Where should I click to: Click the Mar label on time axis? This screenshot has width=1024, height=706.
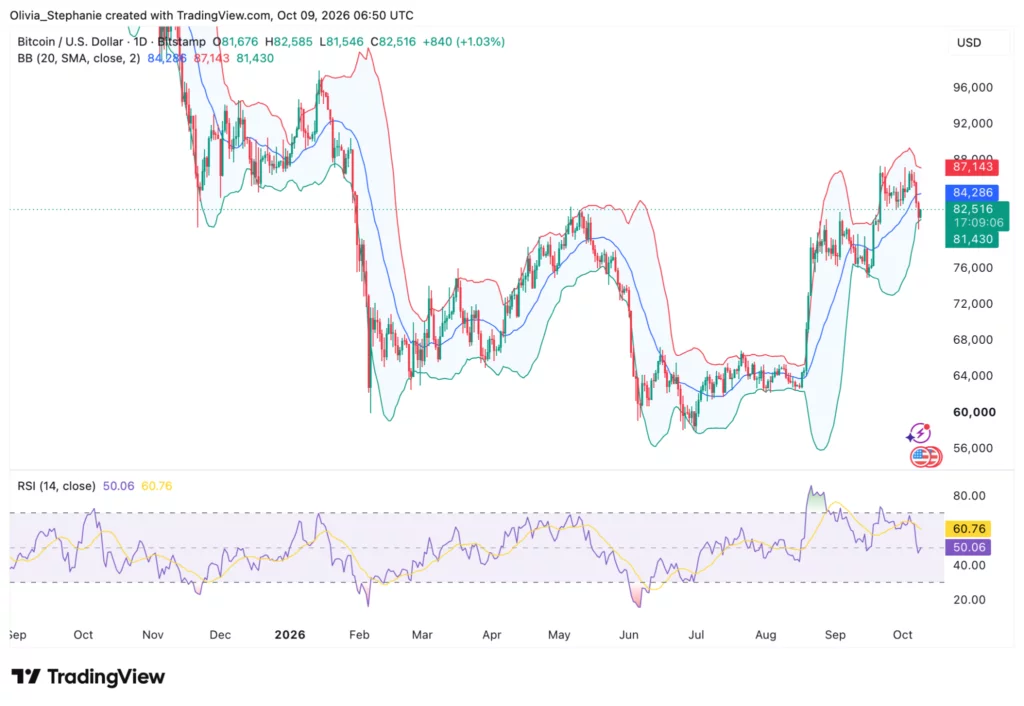pyautogui.click(x=422, y=635)
